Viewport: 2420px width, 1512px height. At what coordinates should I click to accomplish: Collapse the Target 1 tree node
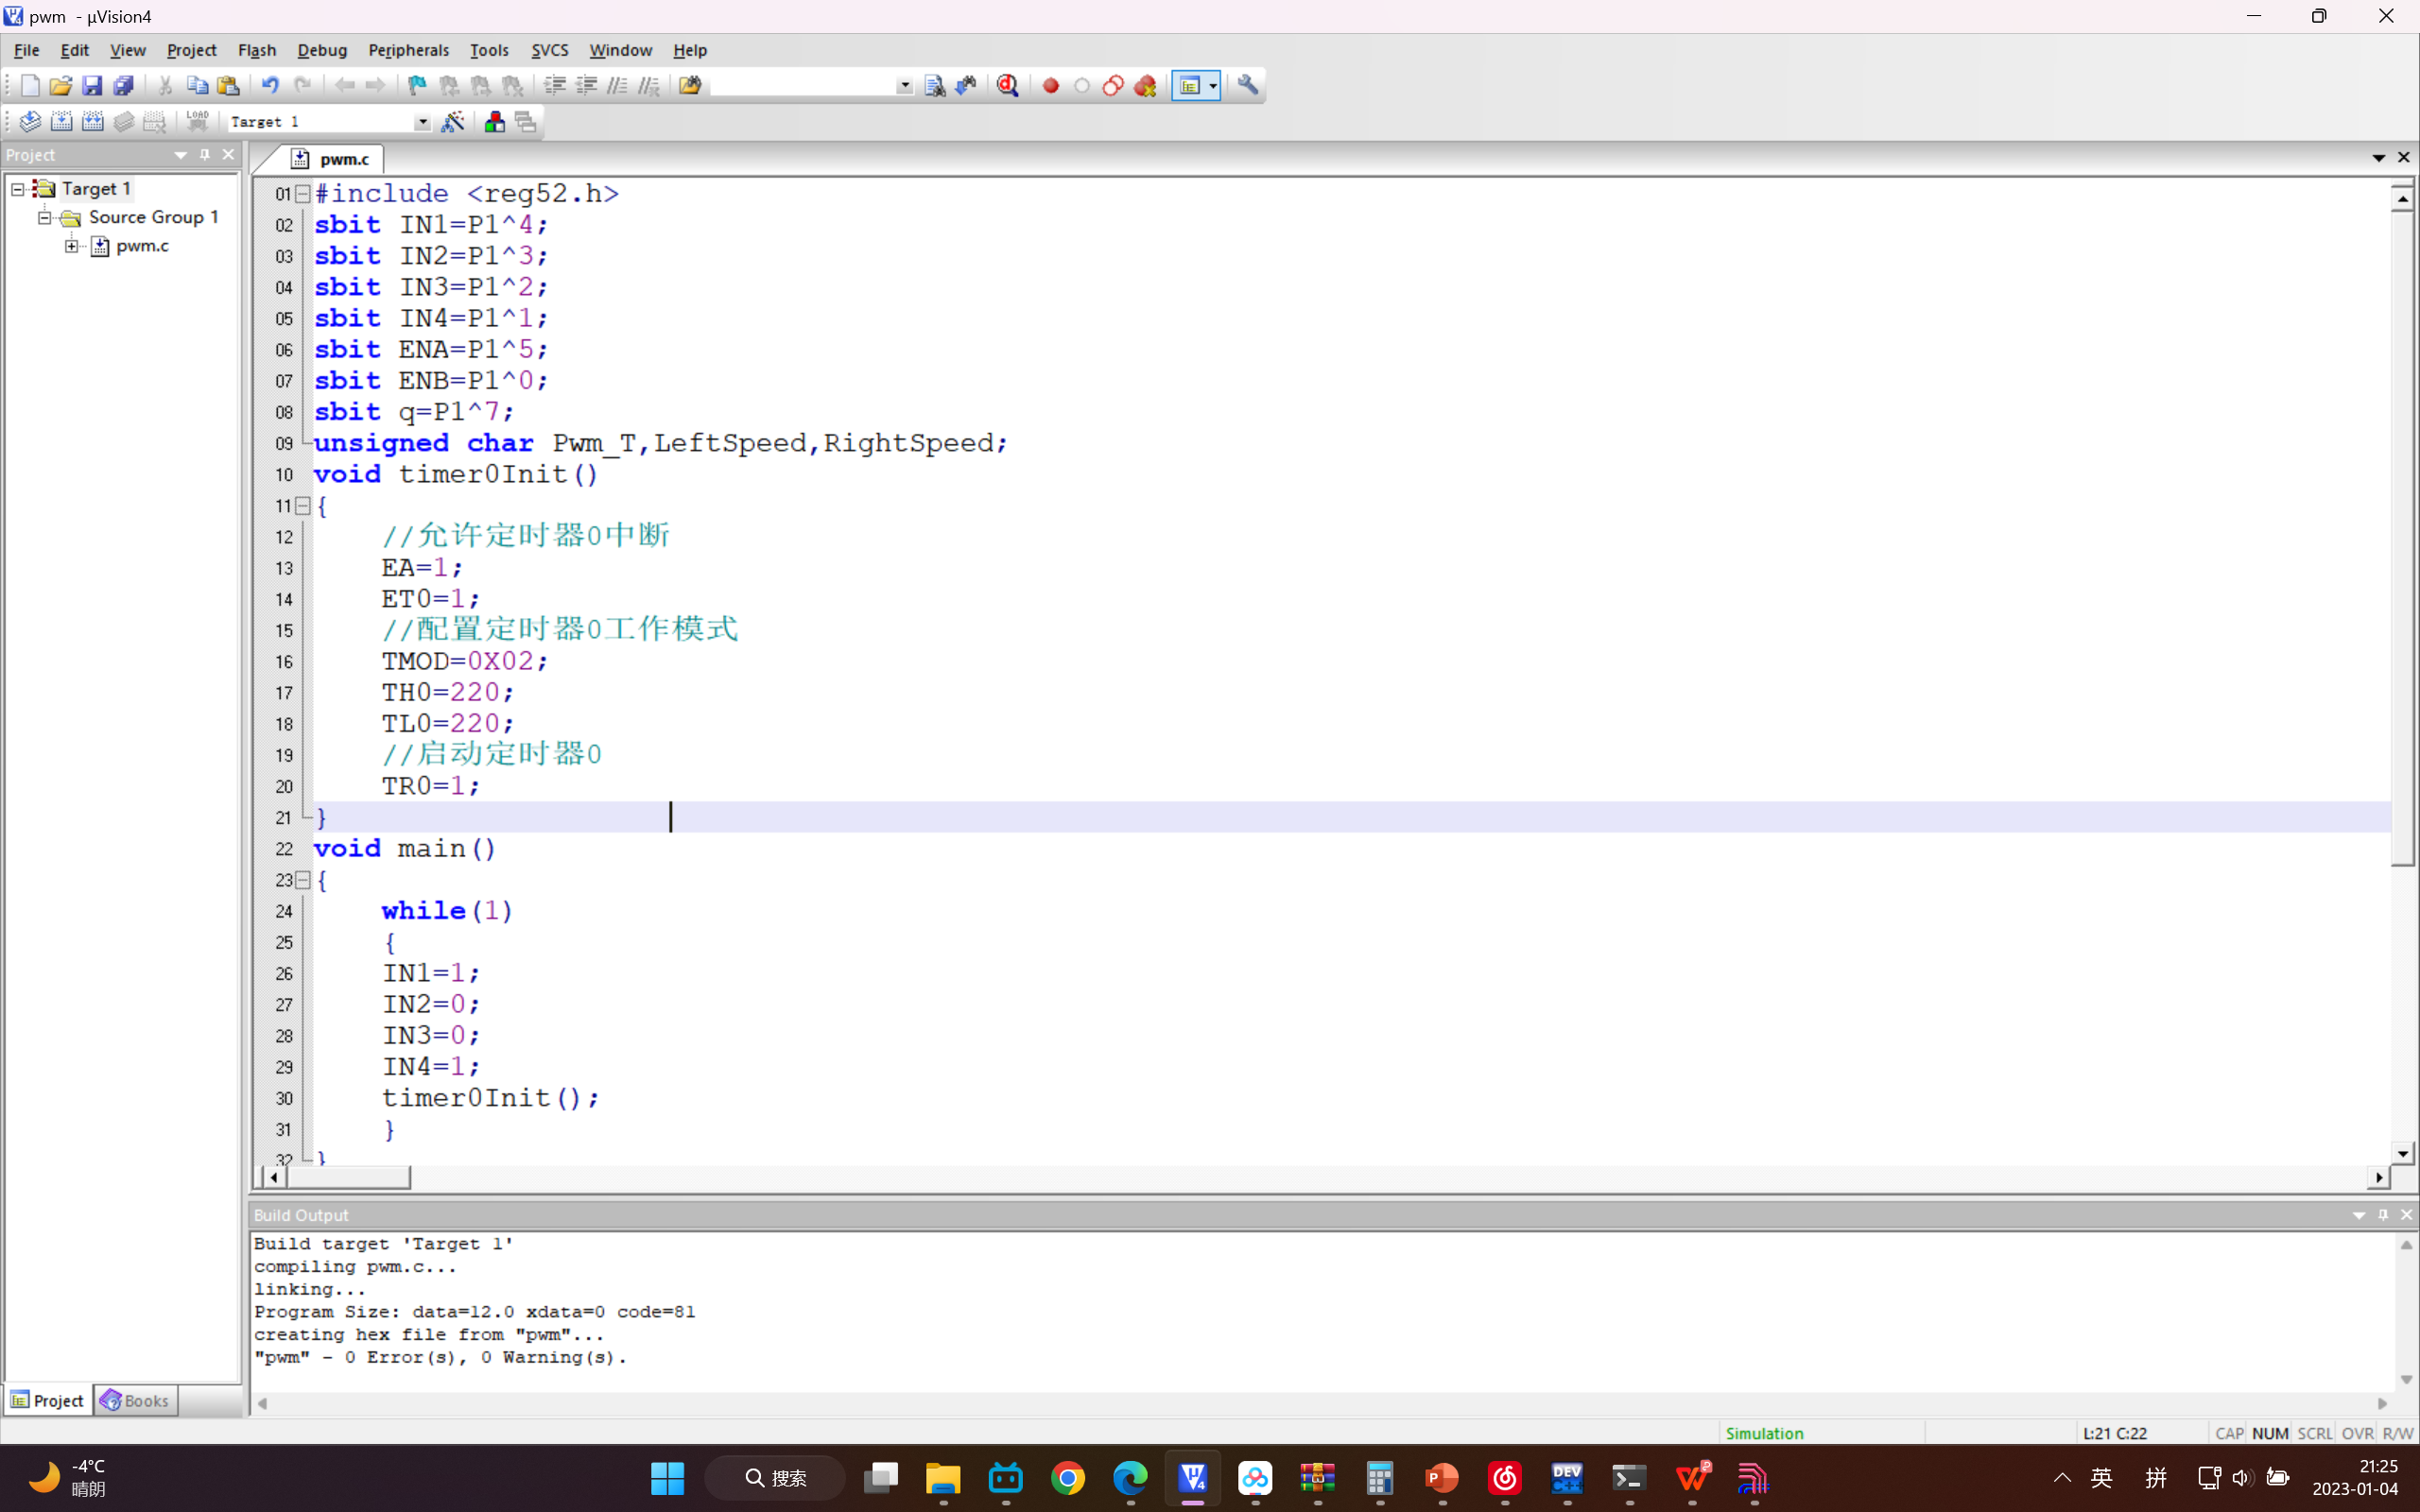tap(18, 189)
